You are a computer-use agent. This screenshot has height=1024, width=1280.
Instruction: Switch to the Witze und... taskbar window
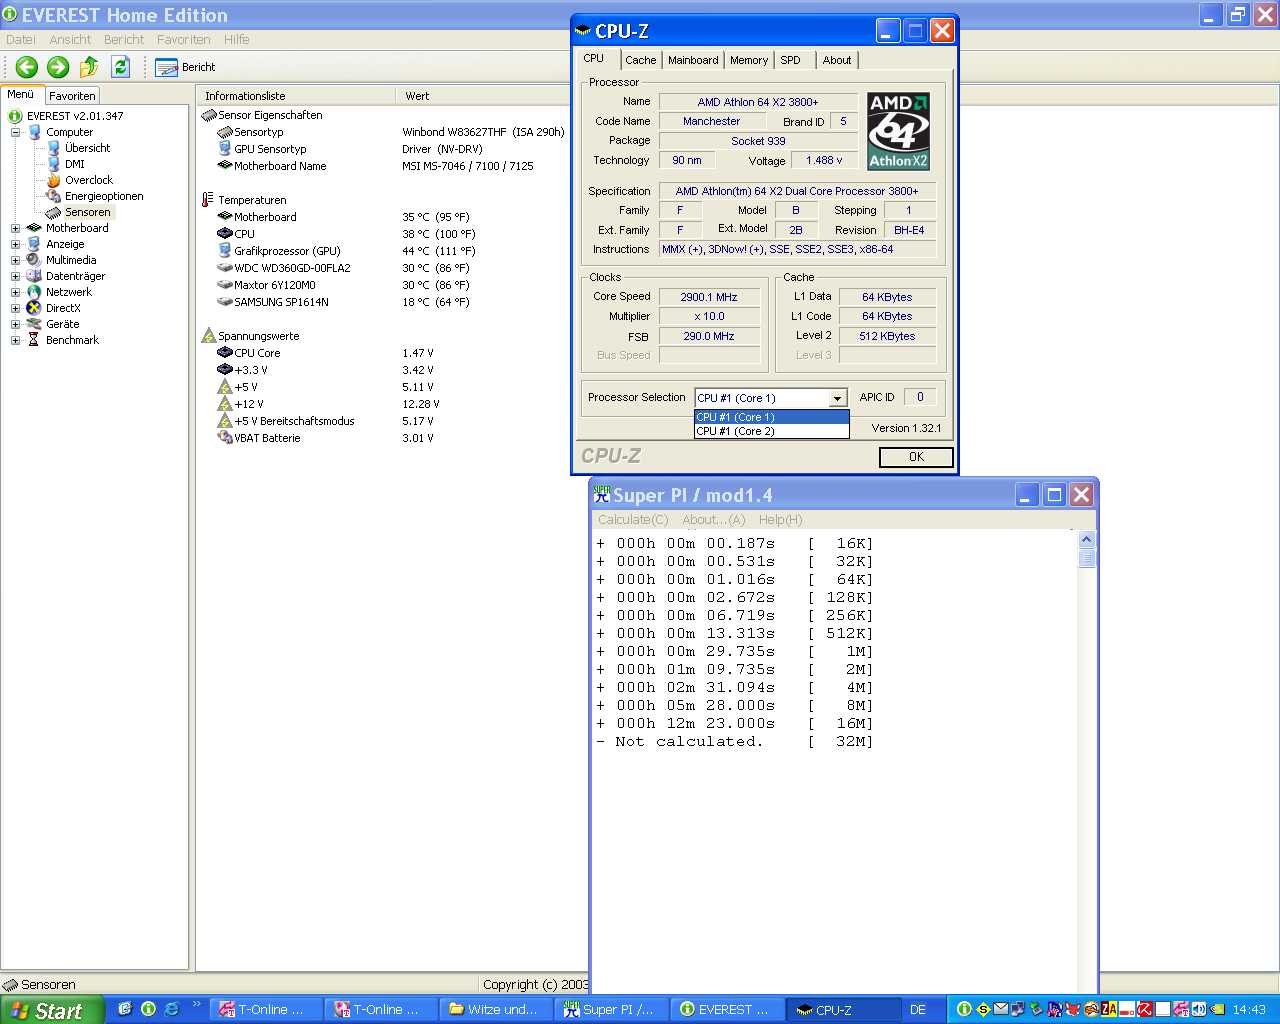tap(496, 1010)
